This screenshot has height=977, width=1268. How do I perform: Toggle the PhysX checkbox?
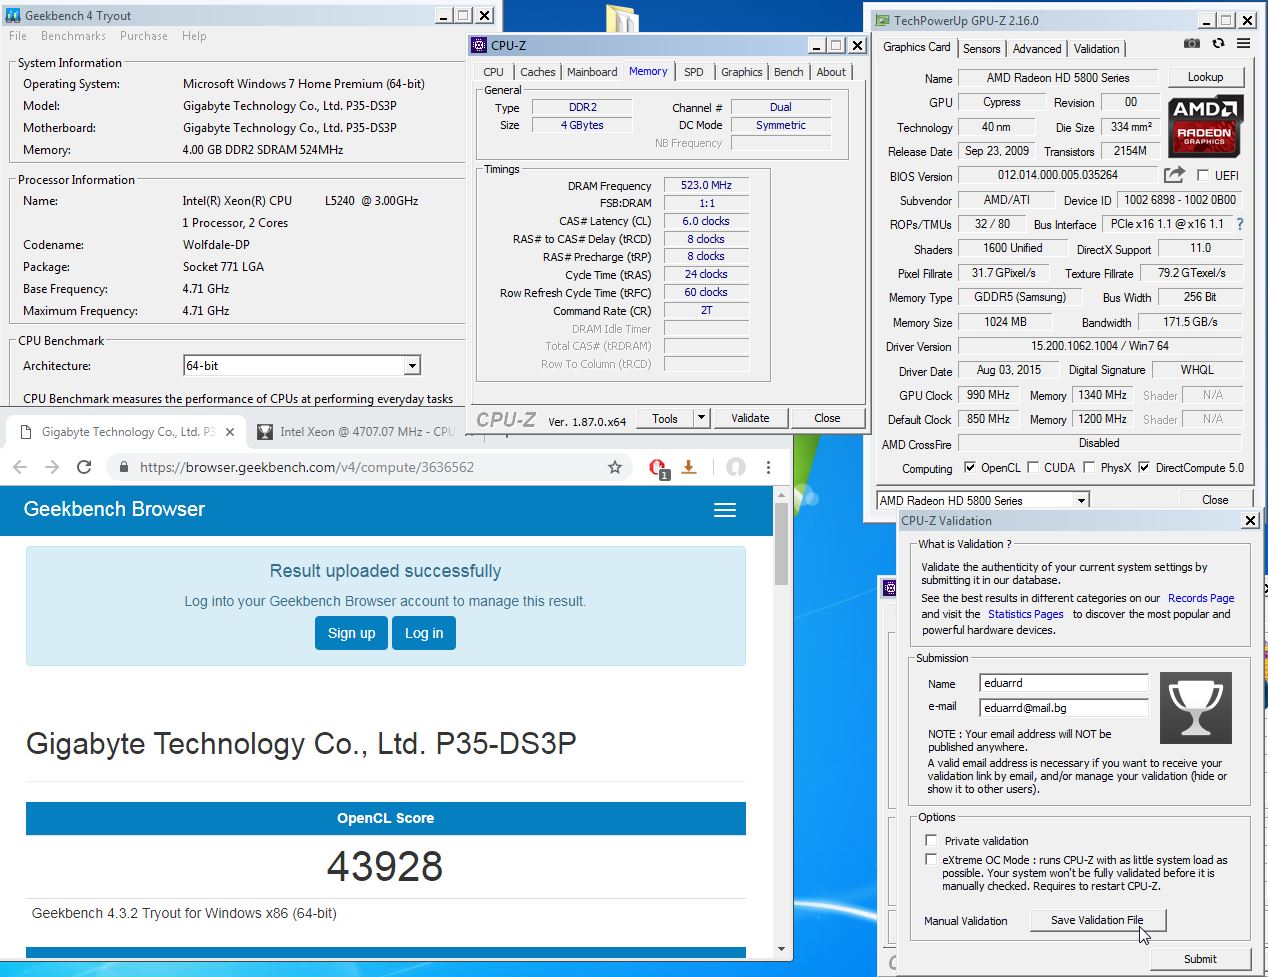point(1089,467)
